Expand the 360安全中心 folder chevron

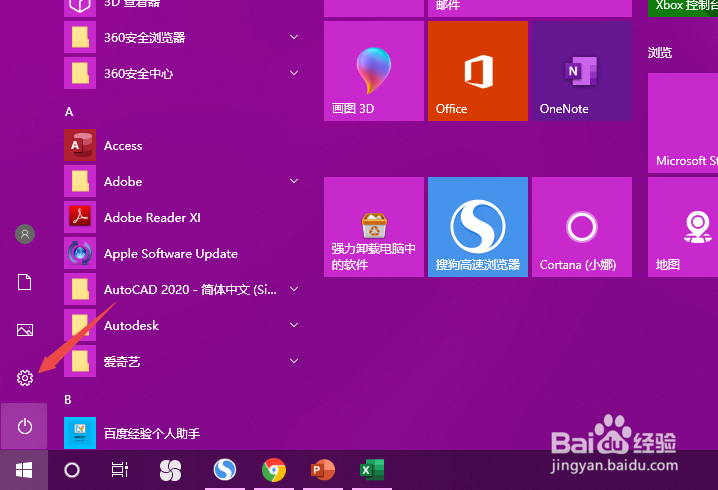tap(294, 73)
